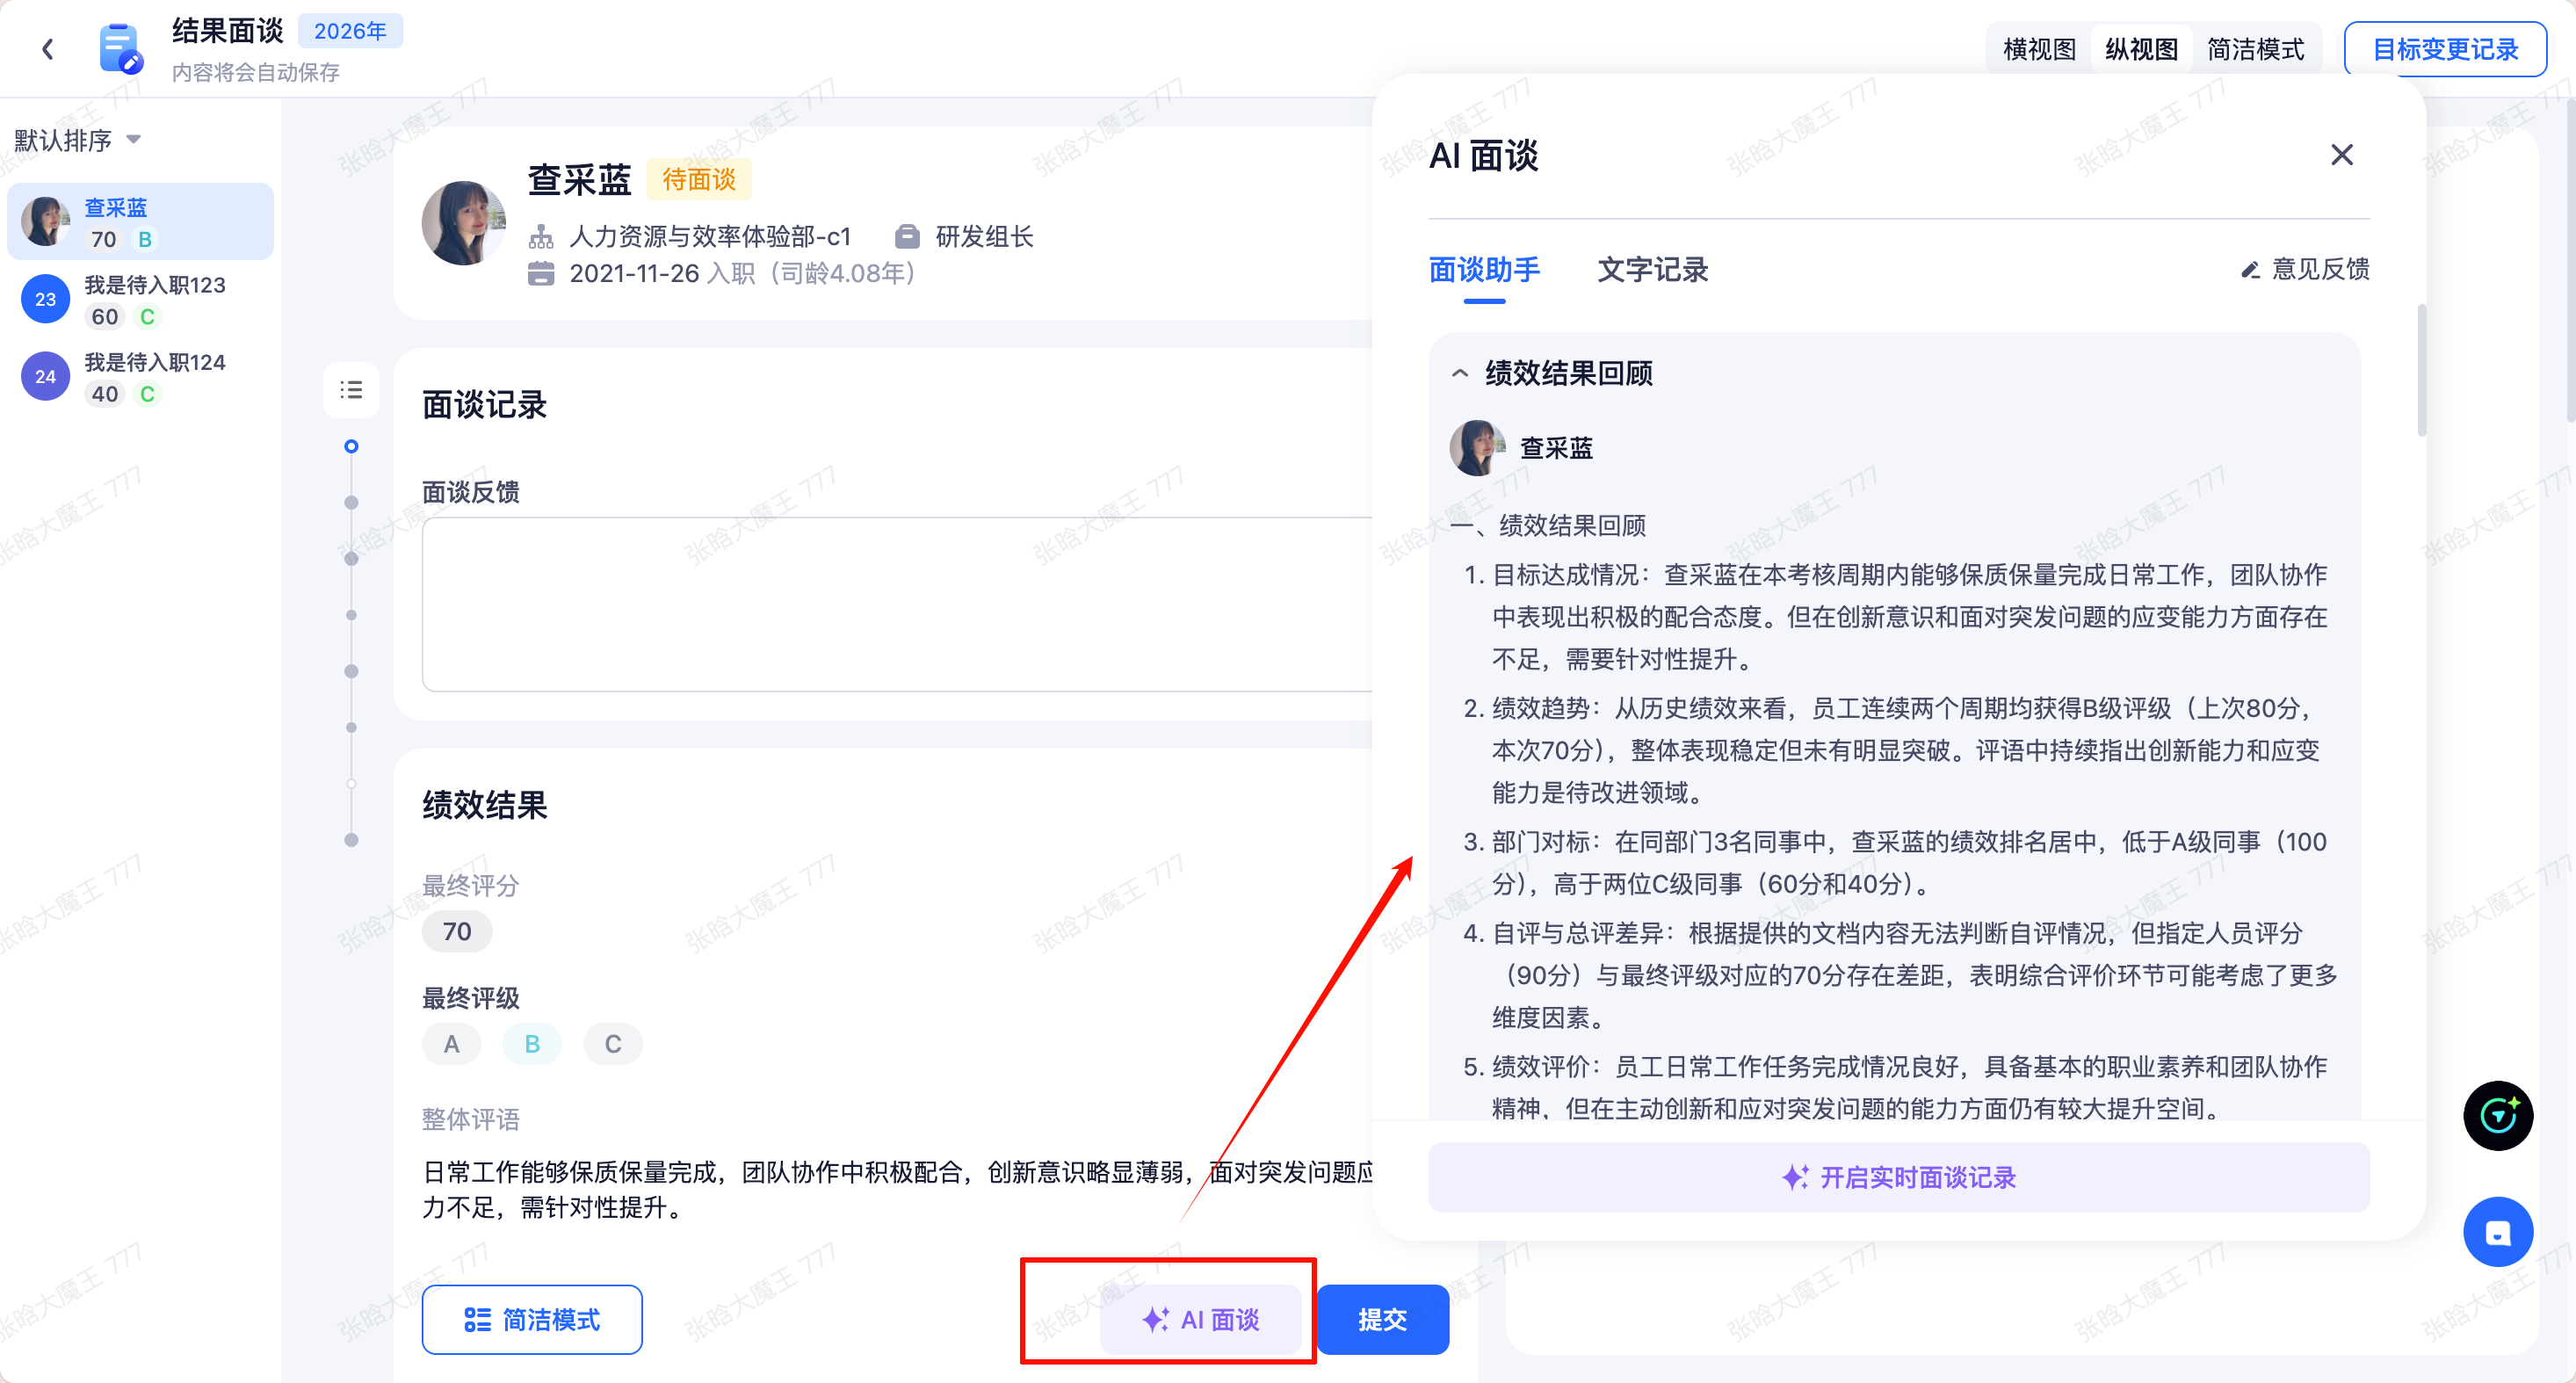This screenshot has width=2576, height=1383.
Task: Collapse the 绩效结果回顾 section
Action: click(1460, 373)
